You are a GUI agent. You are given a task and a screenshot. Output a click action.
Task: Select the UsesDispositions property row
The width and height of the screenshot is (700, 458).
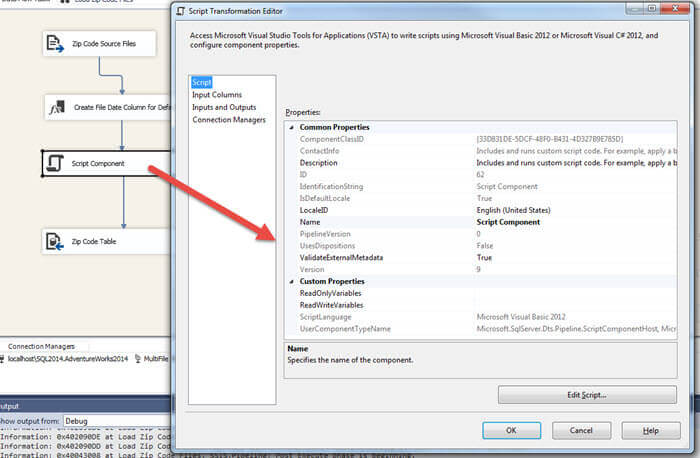481,246
